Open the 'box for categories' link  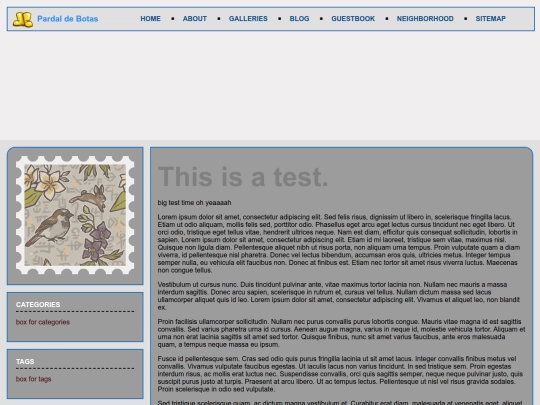click(x=43, y=322)
